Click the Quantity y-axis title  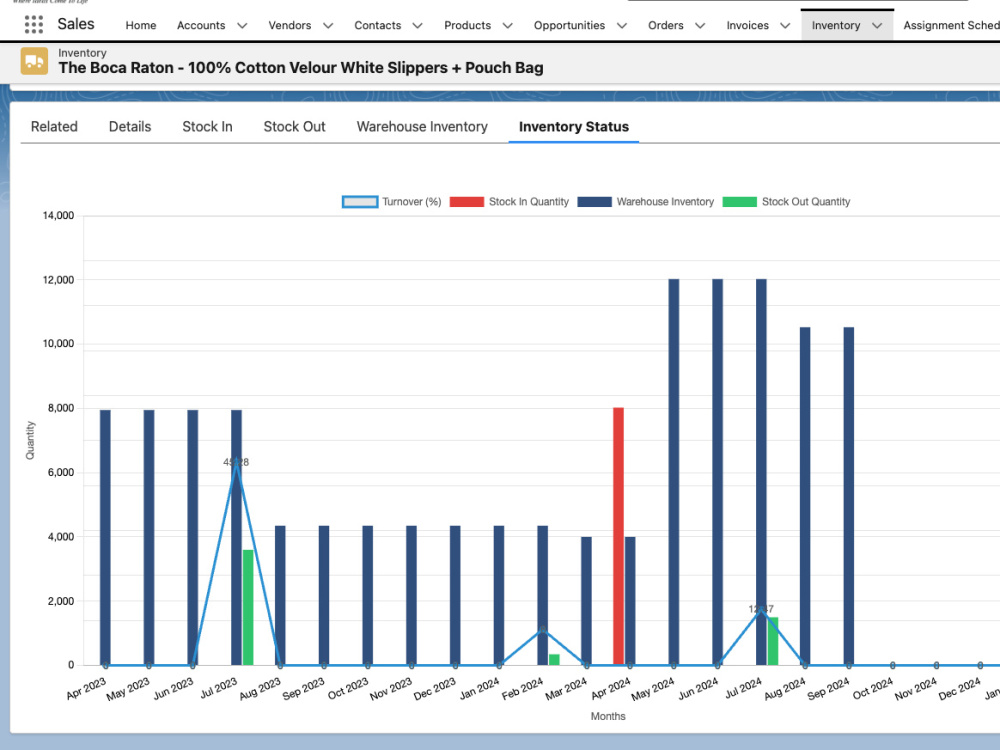(30, 440)
